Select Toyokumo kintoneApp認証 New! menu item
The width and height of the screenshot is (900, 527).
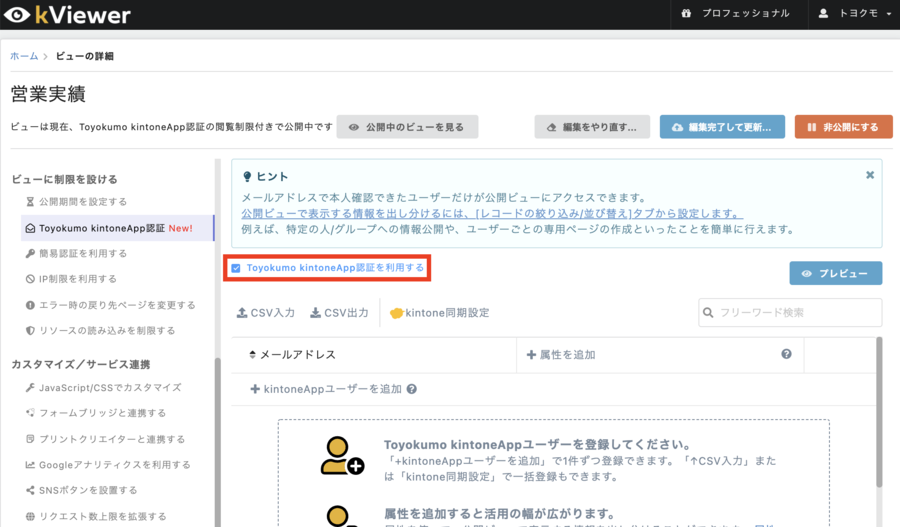[x=117, y=228]
